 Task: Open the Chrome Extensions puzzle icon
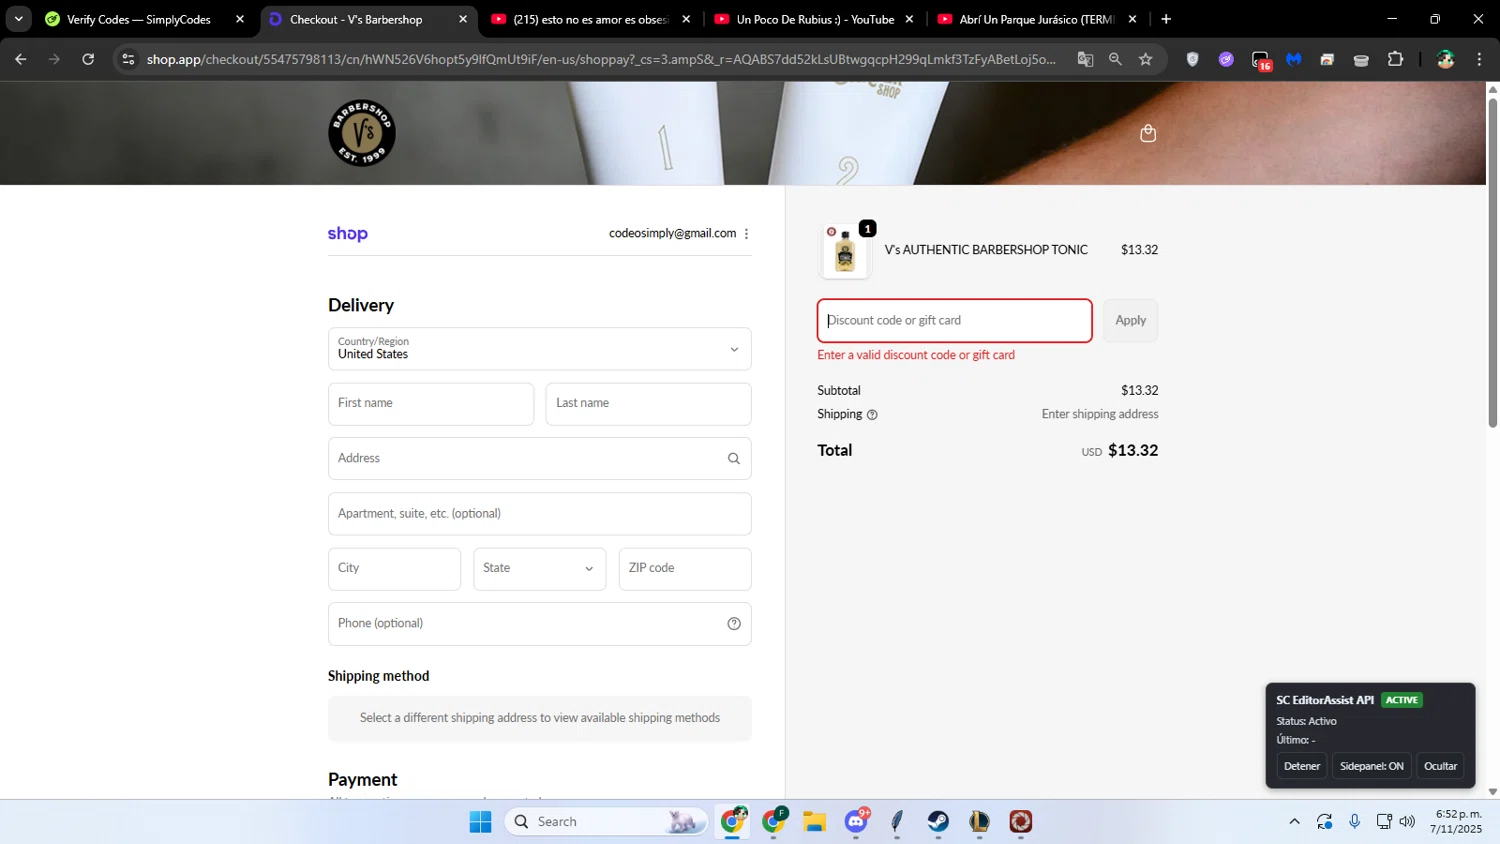pyautogui.click(x=1396, y=59)
